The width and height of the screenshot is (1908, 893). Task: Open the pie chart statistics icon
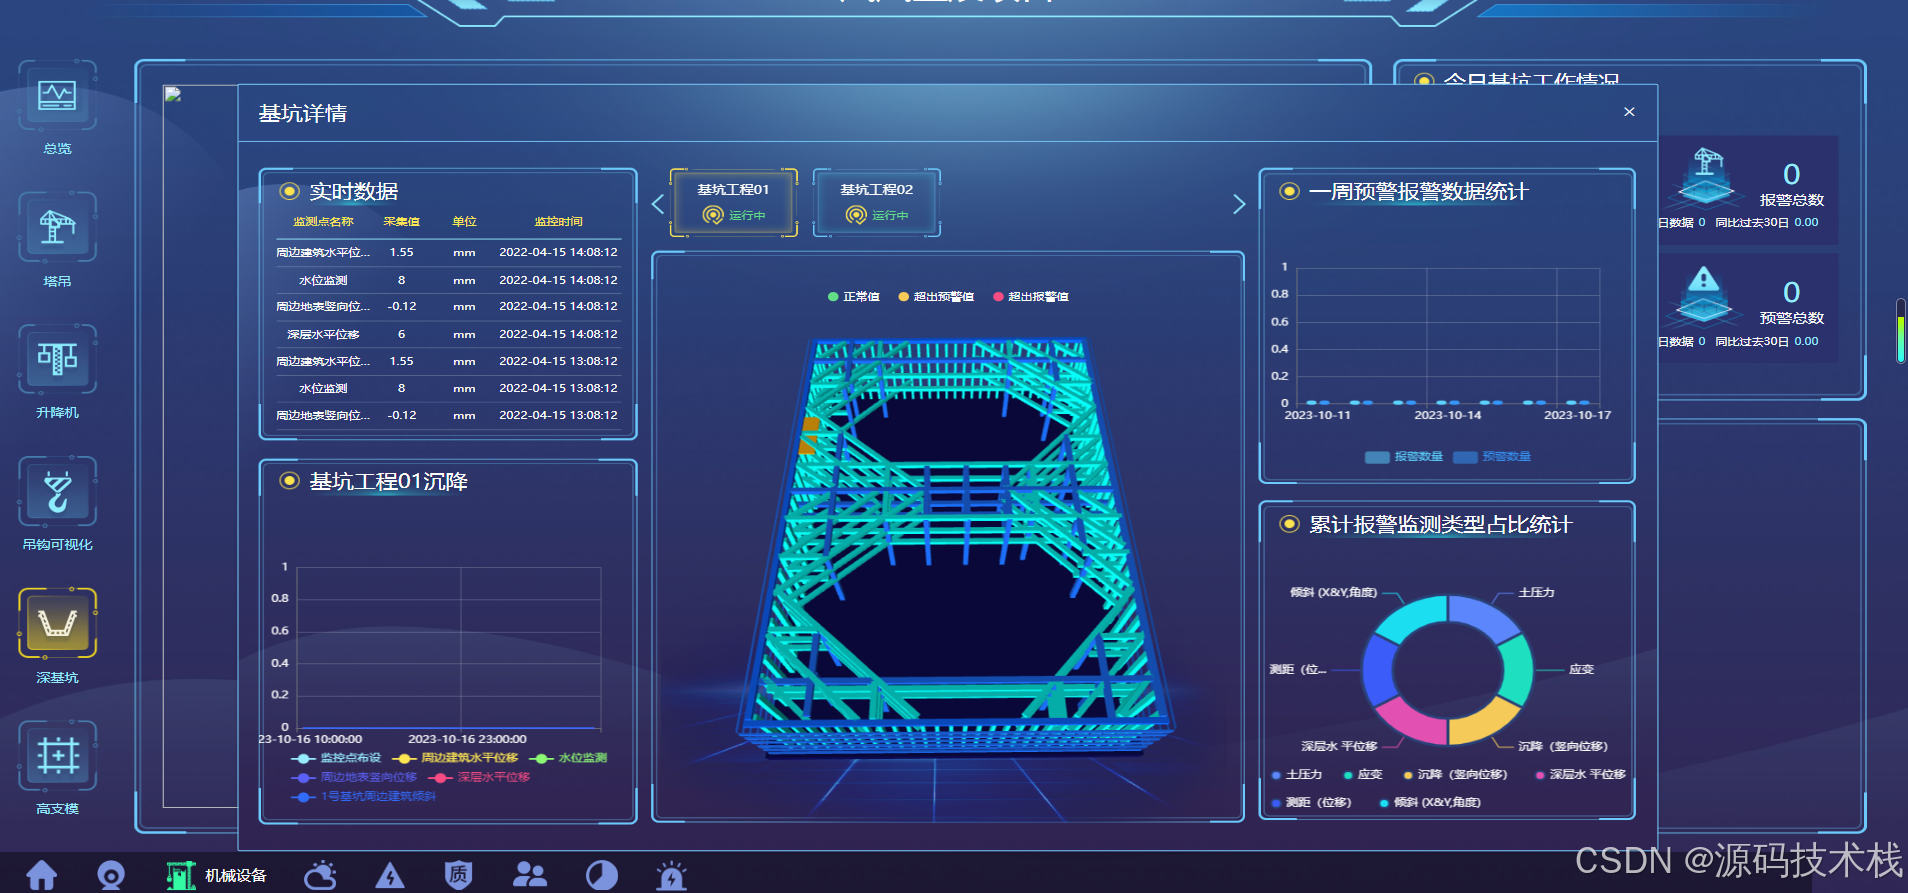click(x=601, y=876)
